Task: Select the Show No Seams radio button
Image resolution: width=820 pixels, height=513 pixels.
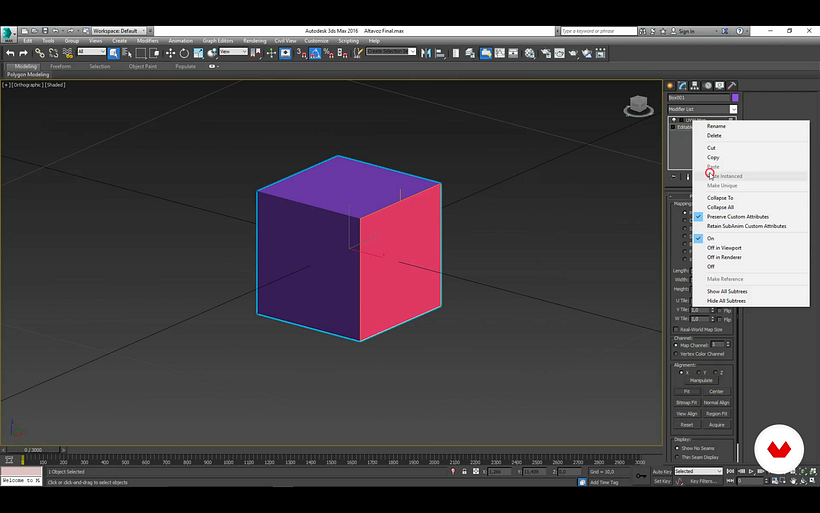Action: [x=677, y=449]
